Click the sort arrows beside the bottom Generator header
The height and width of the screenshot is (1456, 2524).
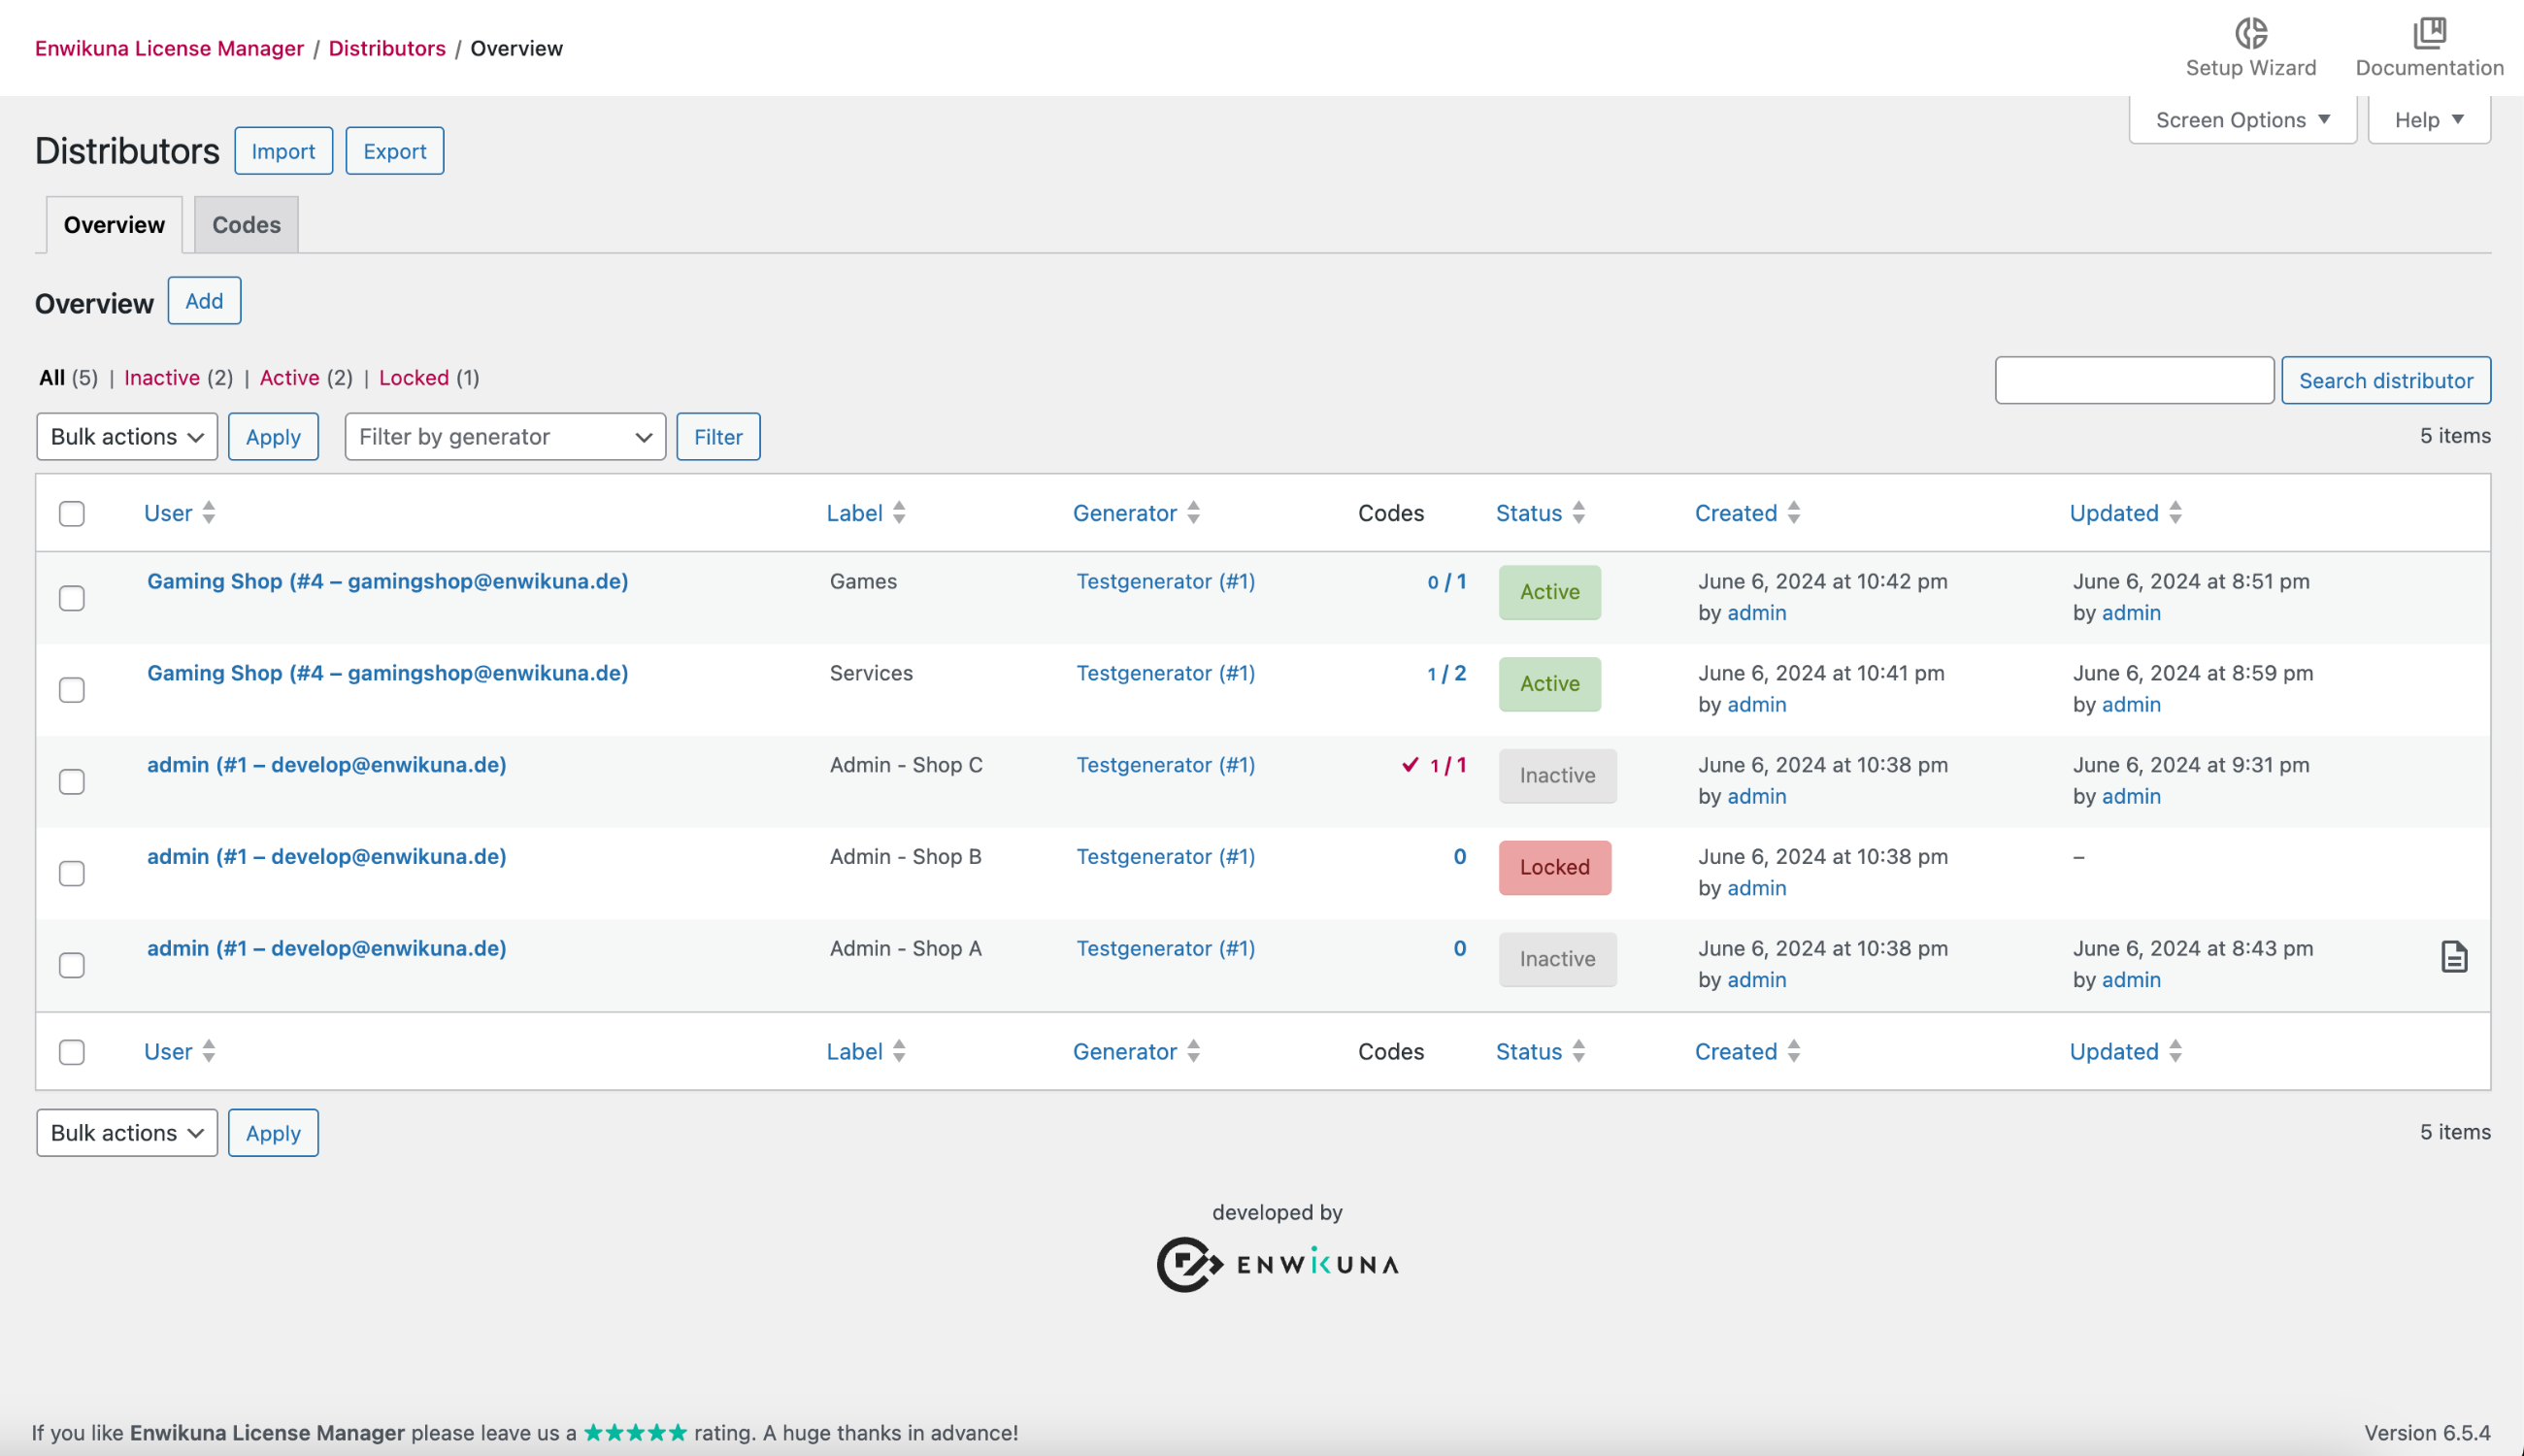(1193, 1051)
